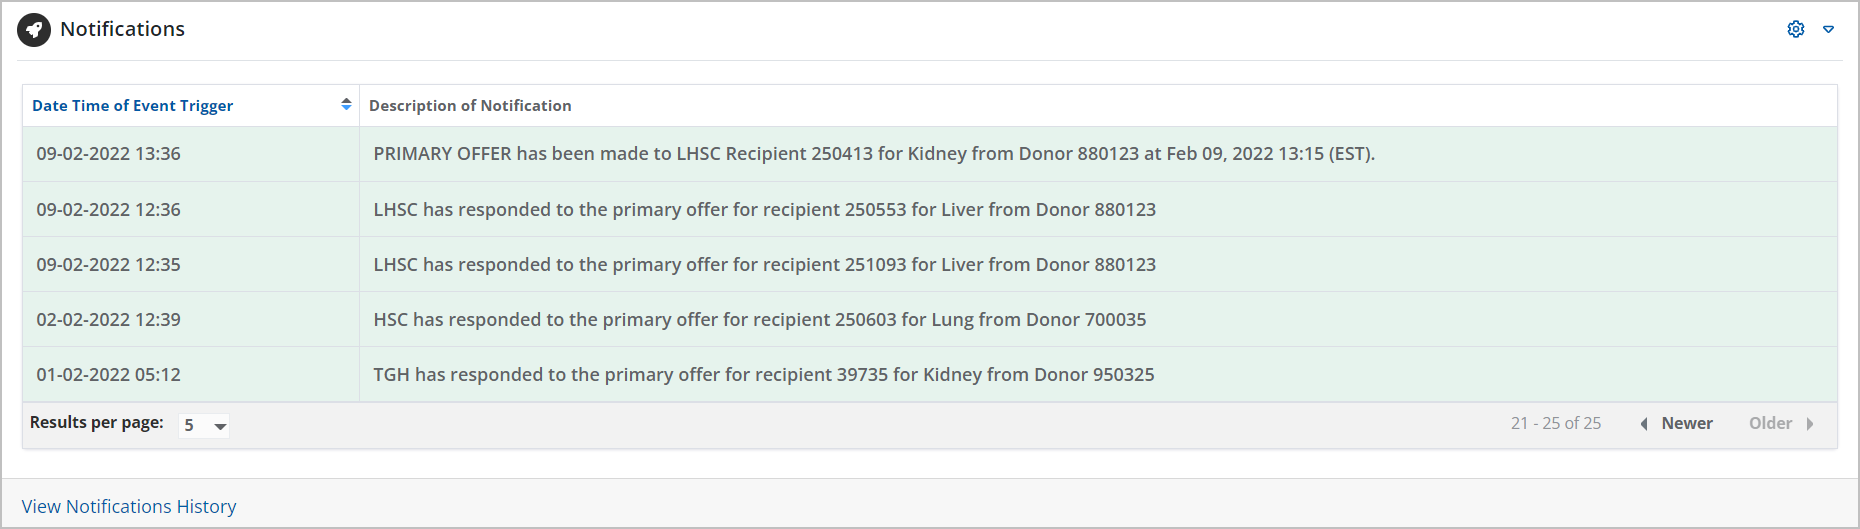
Task: Click the rocket icon beside Notifications
Action: (x=34, y=30)
